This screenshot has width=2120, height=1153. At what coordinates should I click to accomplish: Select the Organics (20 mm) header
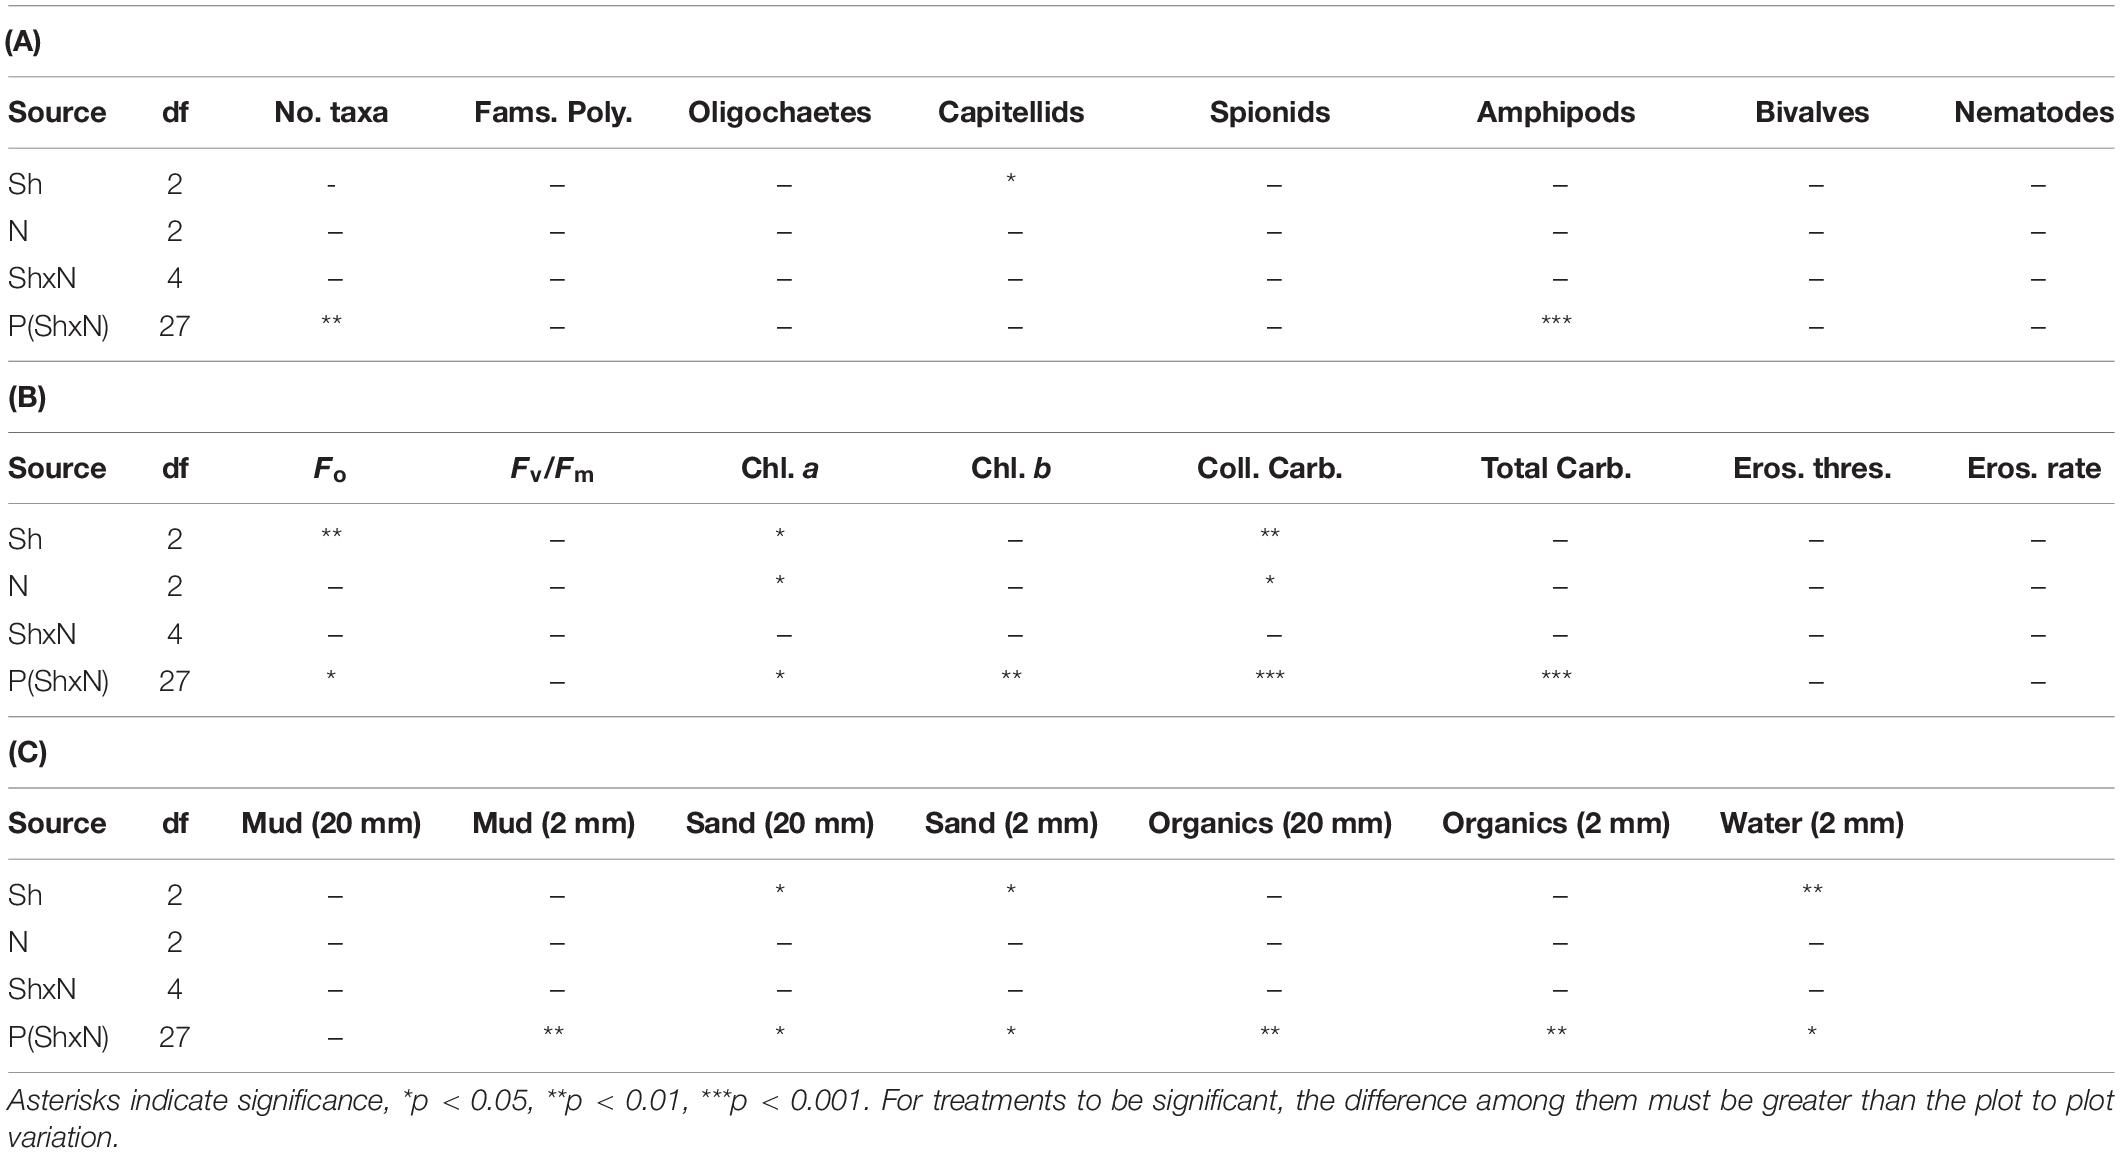[x=1269, y=823]
